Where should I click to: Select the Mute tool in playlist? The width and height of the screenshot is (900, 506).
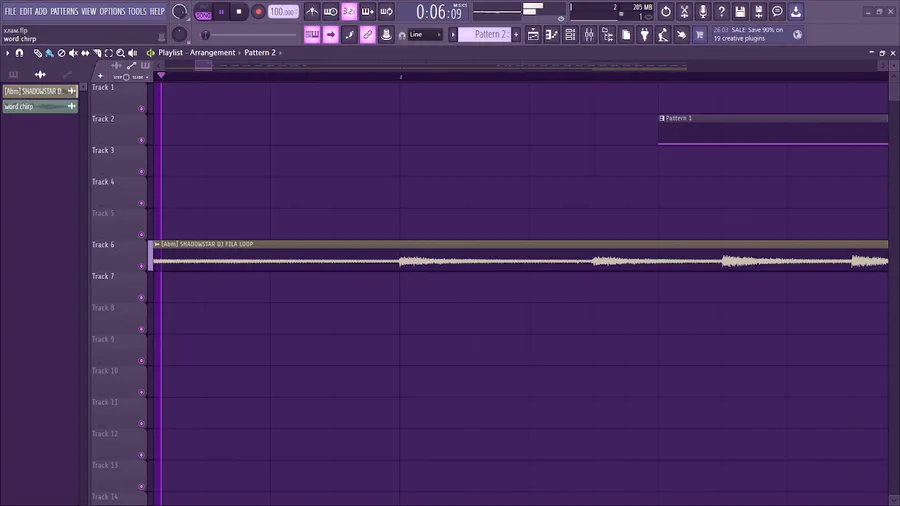pyautogui.click(x=73, y=53)
